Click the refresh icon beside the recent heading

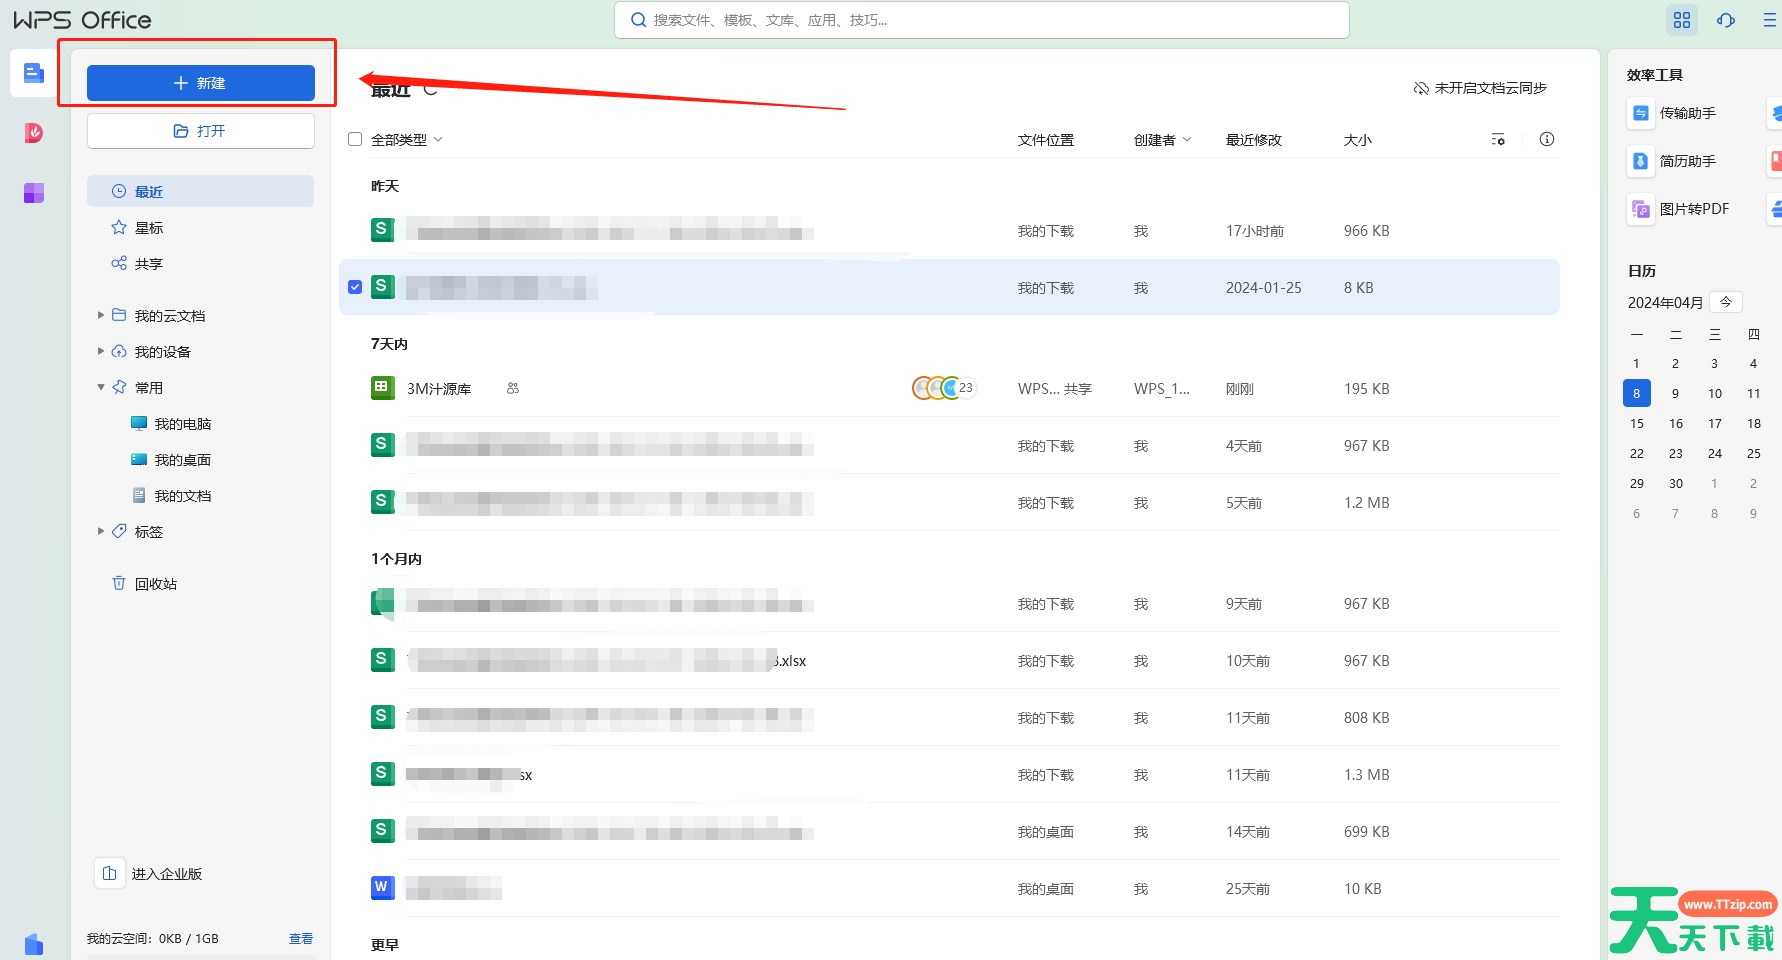430,89
